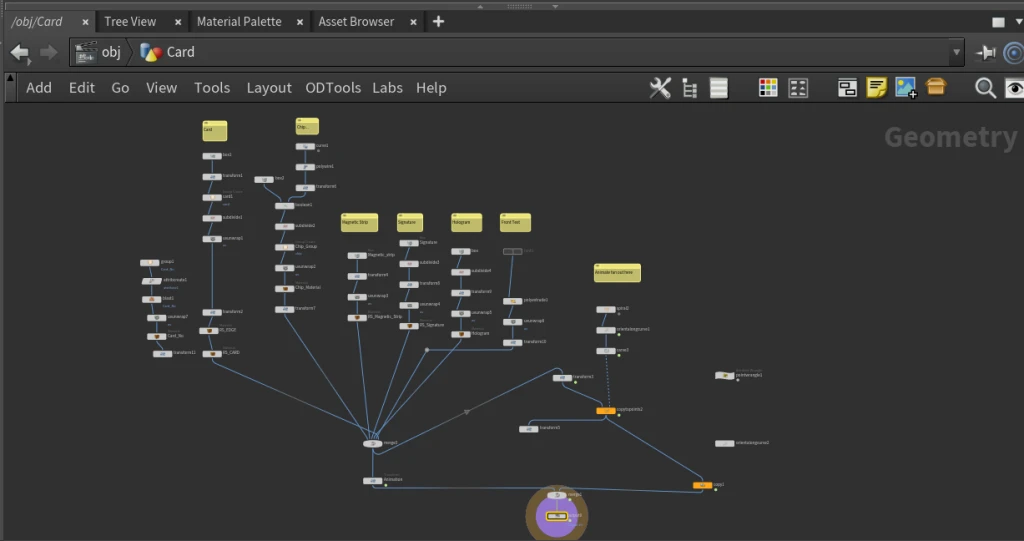
Task: Select the spiral2 node
Action: [606, 309]
